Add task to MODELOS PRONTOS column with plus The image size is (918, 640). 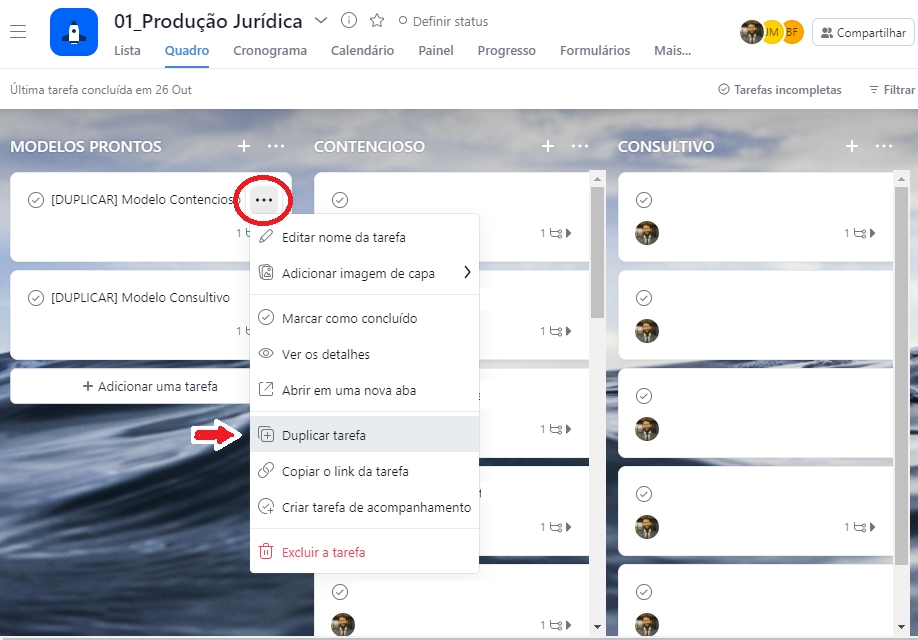244,146
